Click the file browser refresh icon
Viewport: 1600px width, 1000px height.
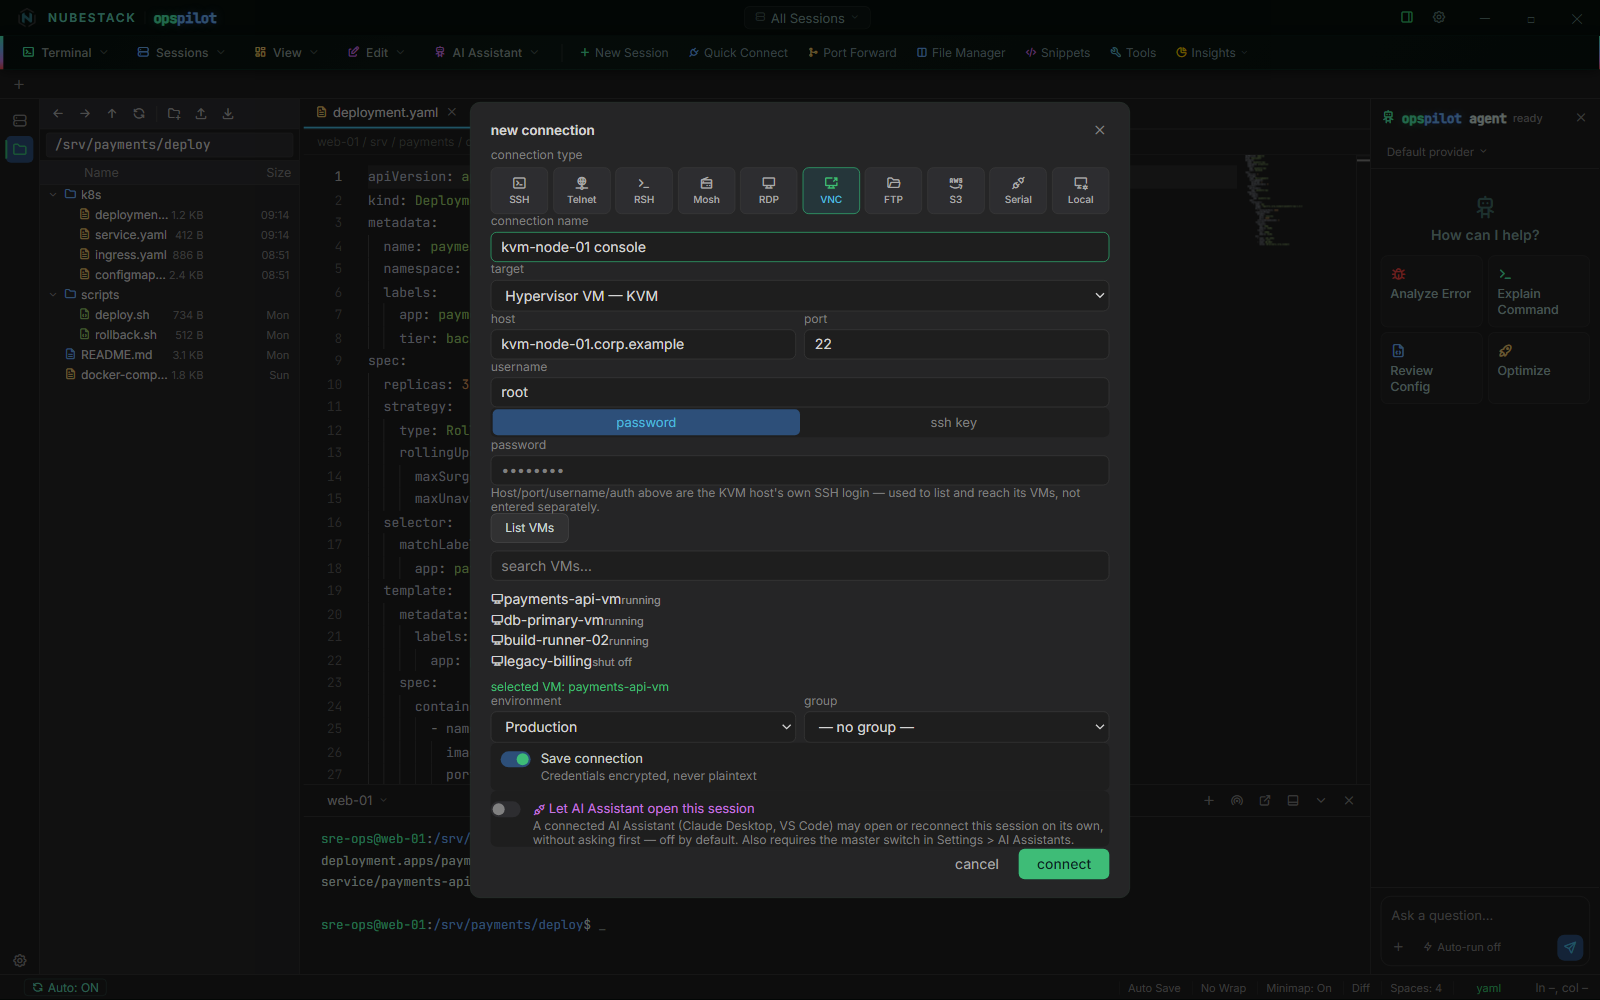click(x=139, y=114)
